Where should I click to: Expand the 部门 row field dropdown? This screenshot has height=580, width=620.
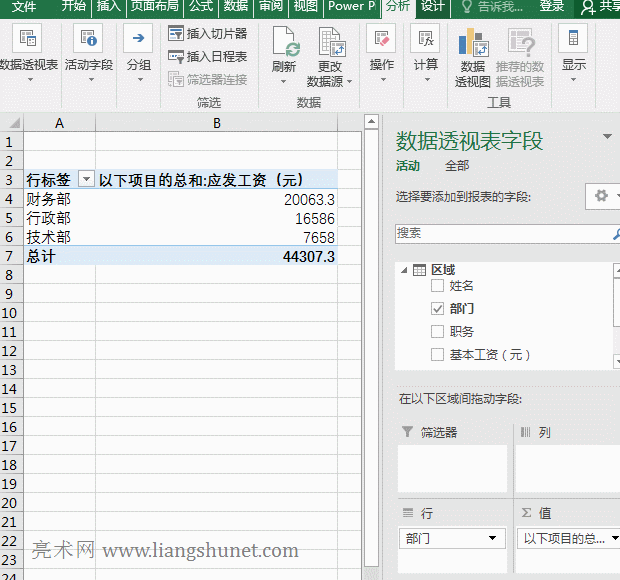coord(492,539)
